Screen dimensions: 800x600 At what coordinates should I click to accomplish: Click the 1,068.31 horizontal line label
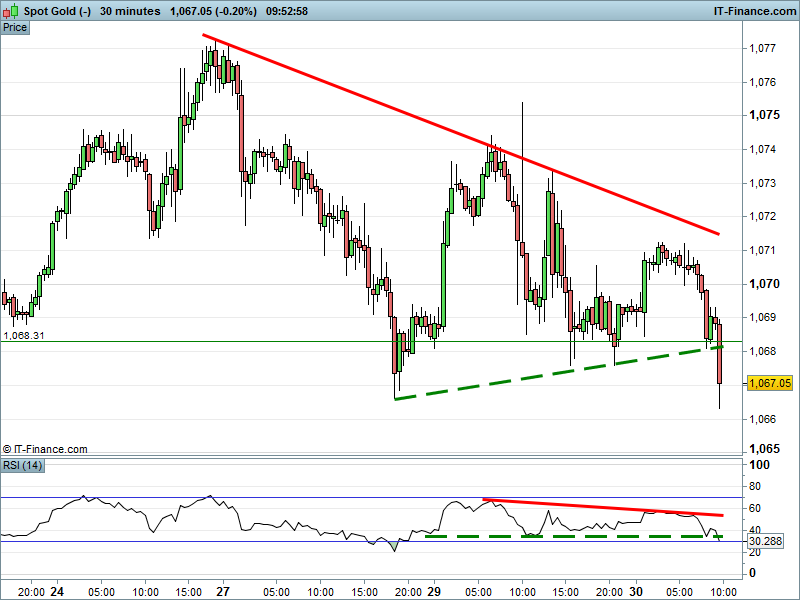pyautogui.click(x=23, y=336)
